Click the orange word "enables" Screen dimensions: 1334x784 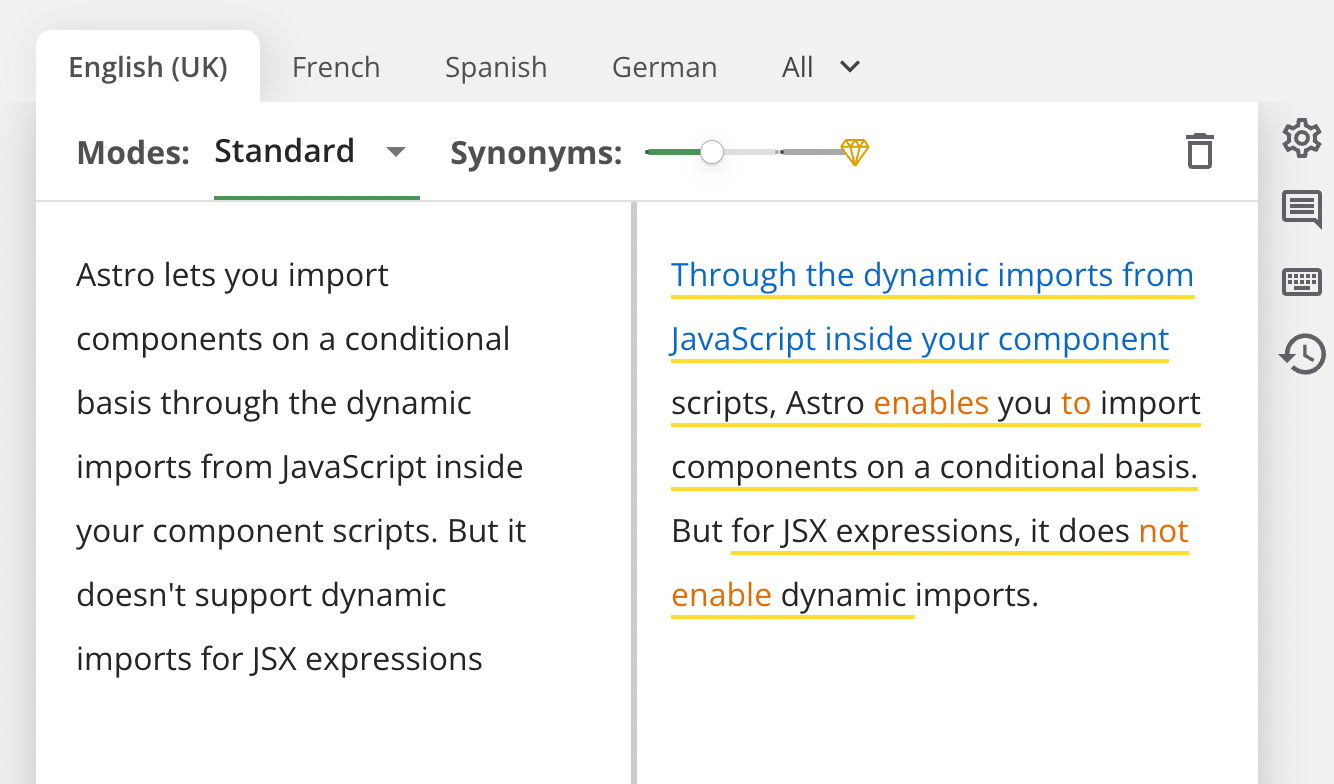pyautogui.click(x=931, y=403)
